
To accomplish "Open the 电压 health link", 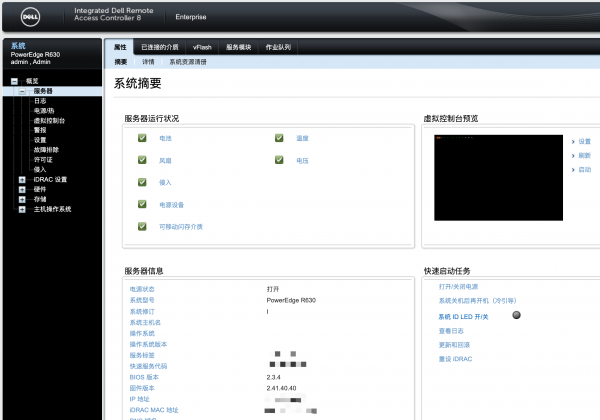I will click(x=302, y=161).
